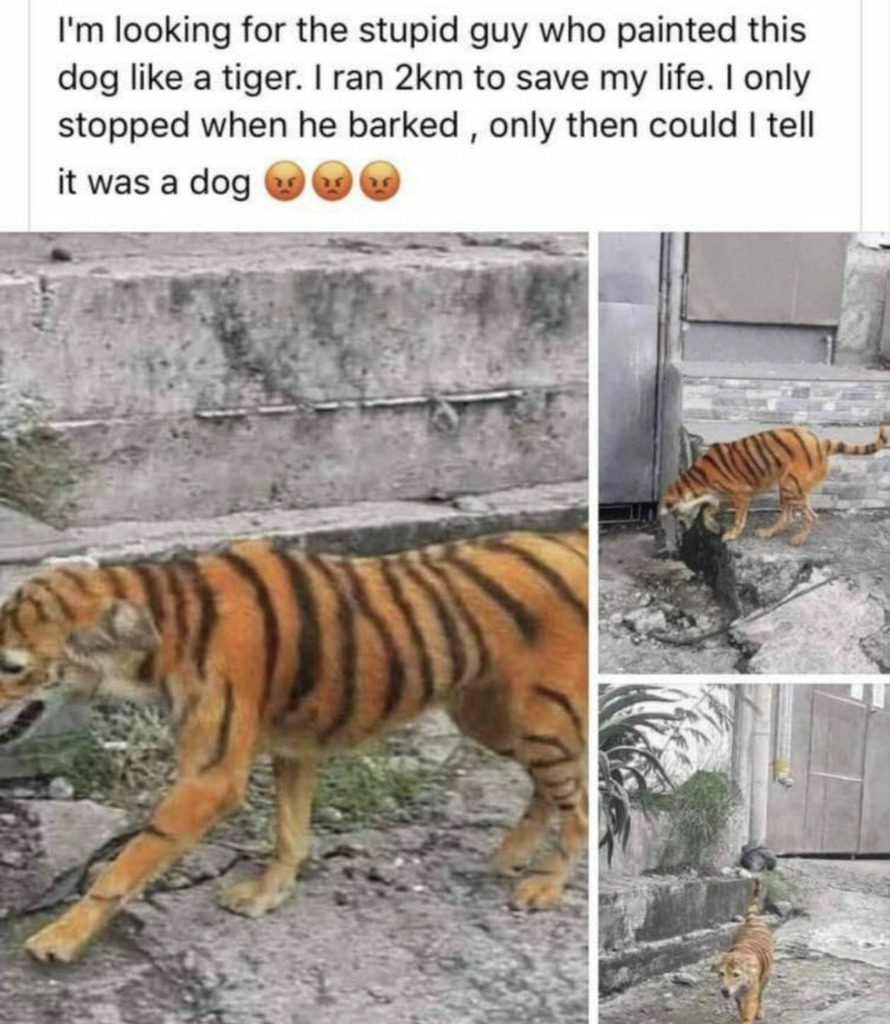Viewport: 890px width, 1024px height.
Task: Click the text "it was a dog"
Action: (154, 183)
